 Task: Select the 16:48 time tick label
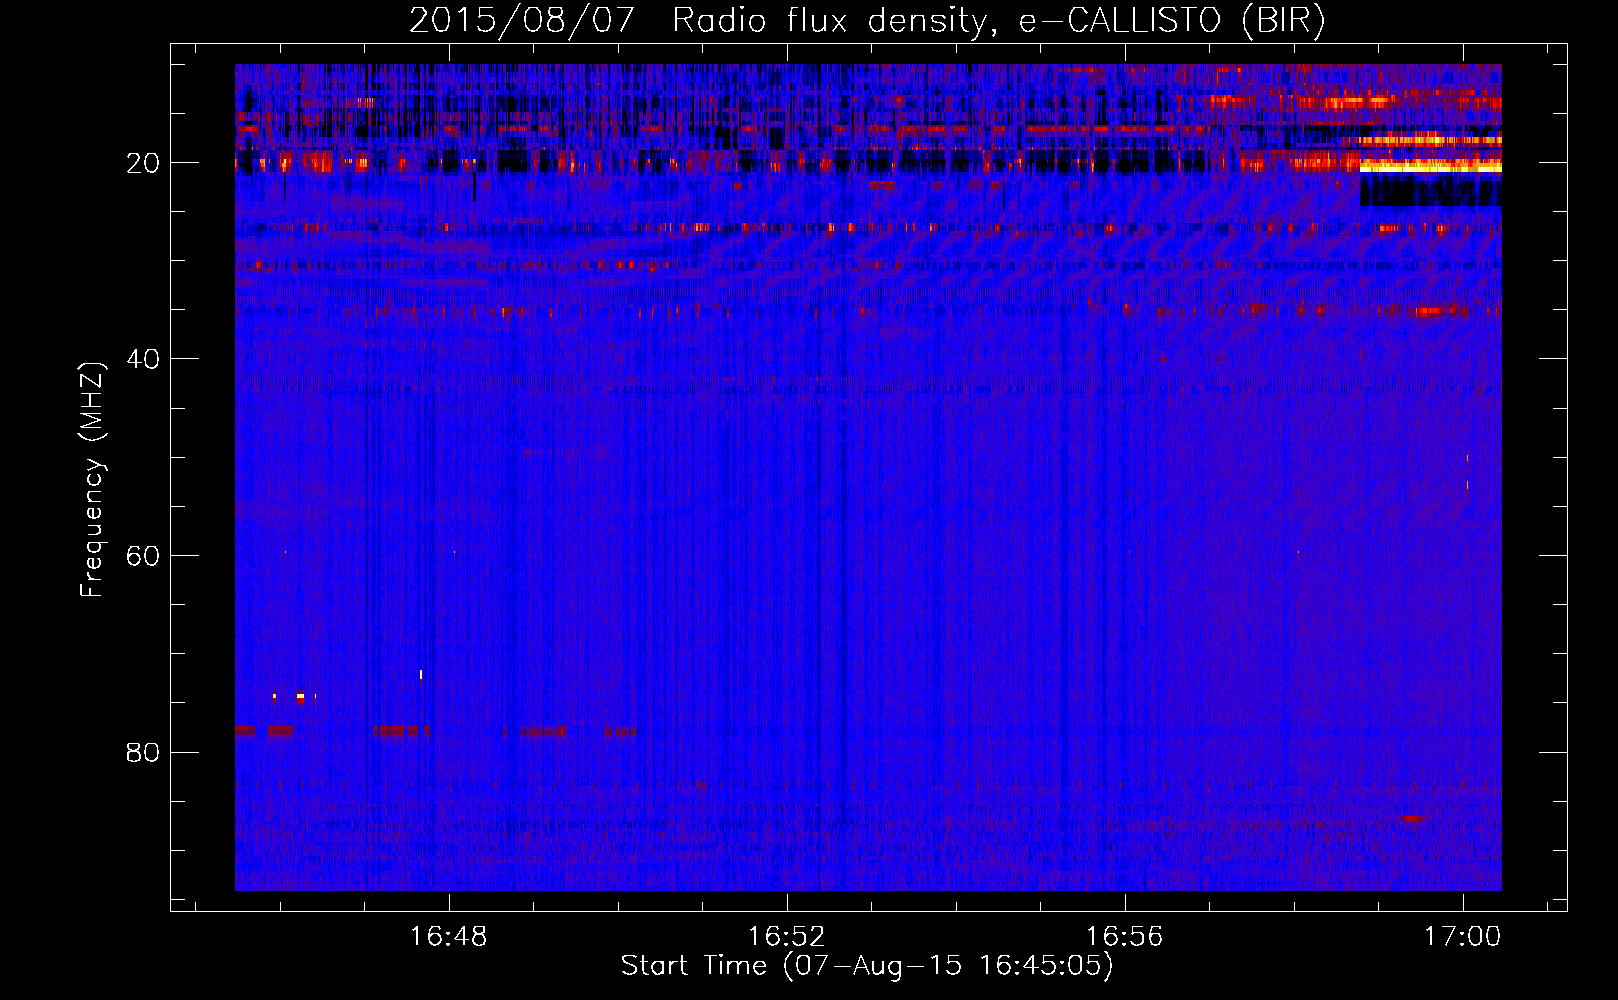(449, 937)
